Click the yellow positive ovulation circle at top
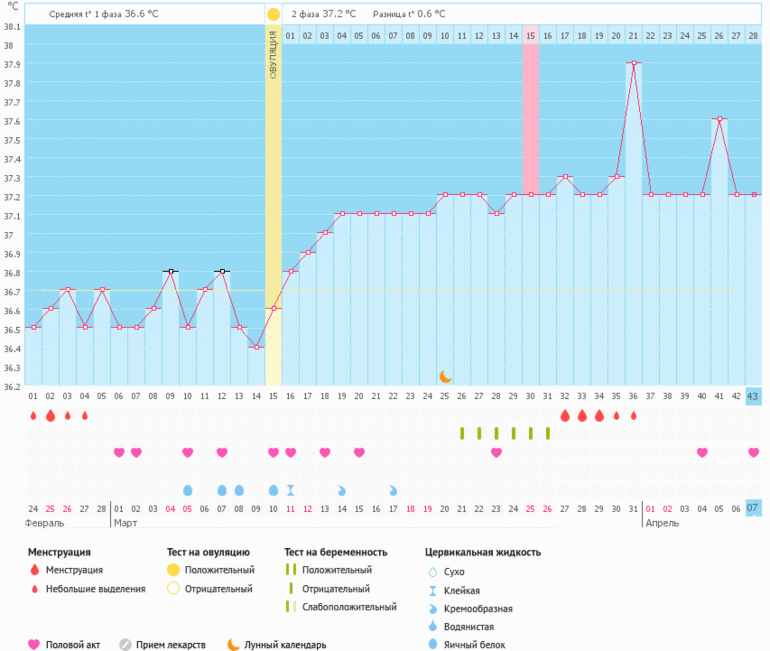The image size is (770, 651). pyautogui.click(x=273, y=15)
